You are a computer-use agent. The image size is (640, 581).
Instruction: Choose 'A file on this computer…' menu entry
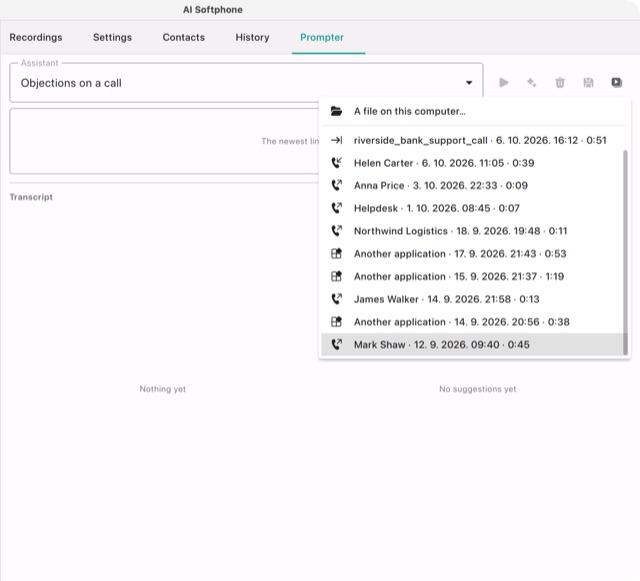pos(475,111)
